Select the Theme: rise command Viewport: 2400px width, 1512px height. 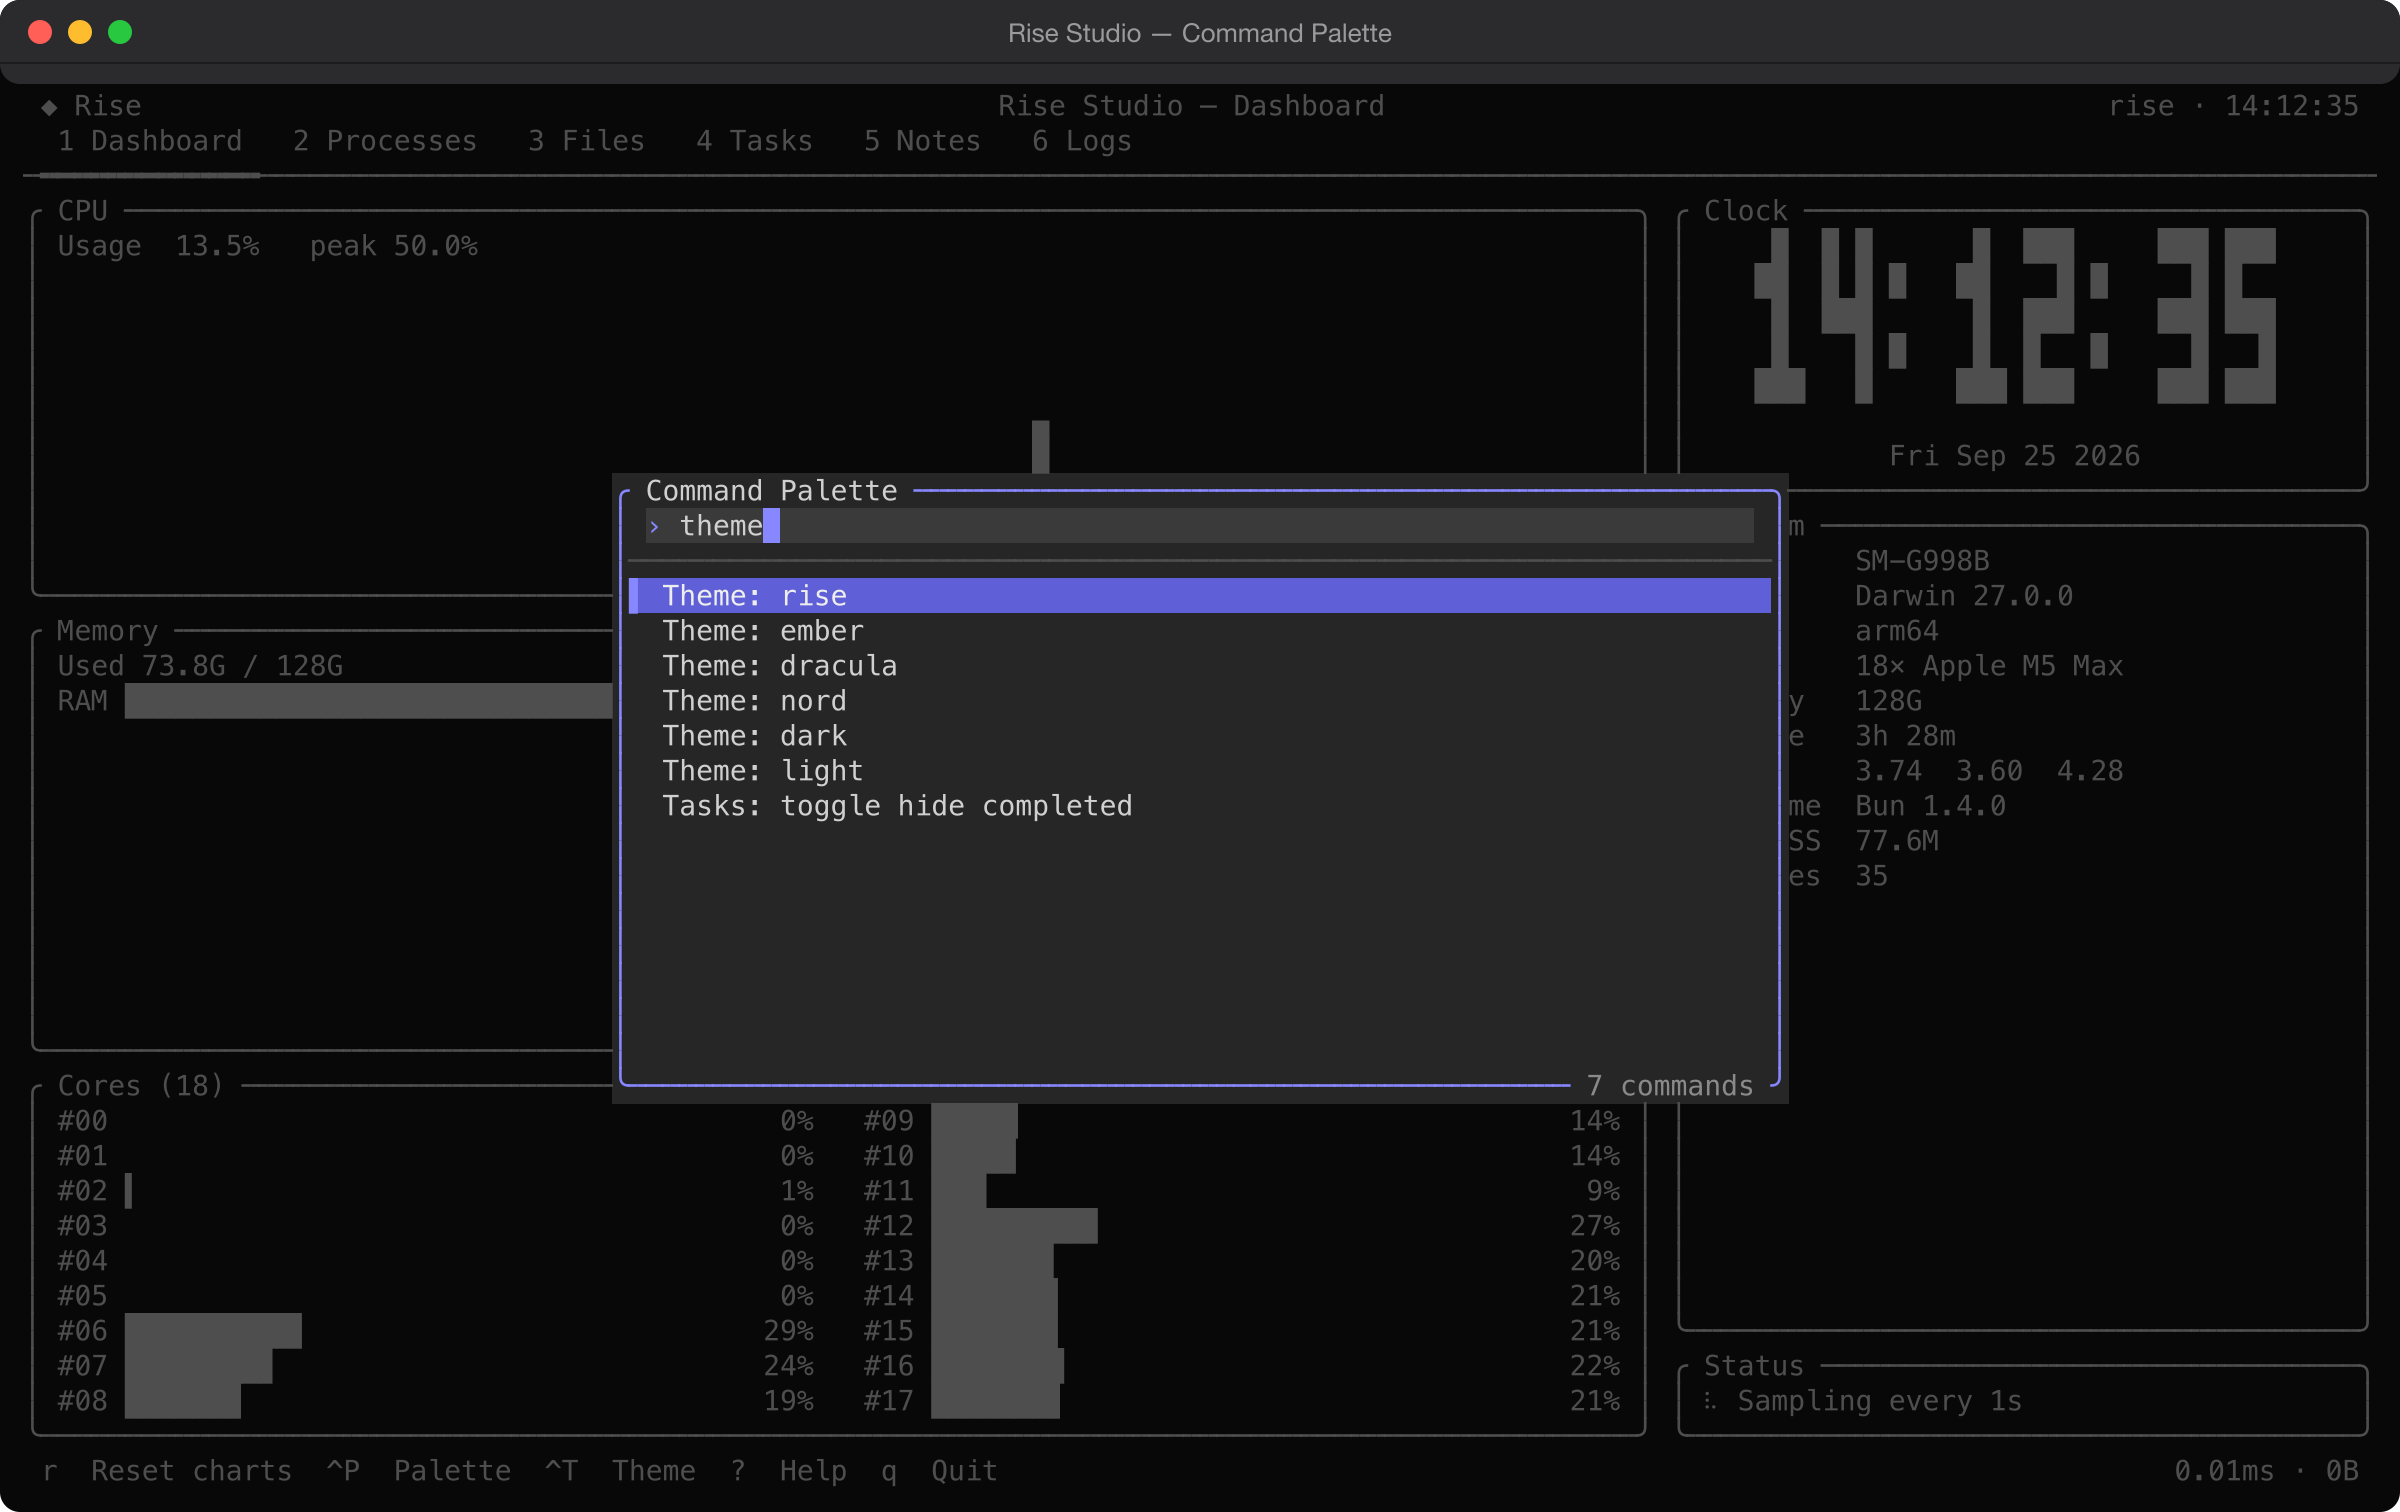(x=1199, y=595)
